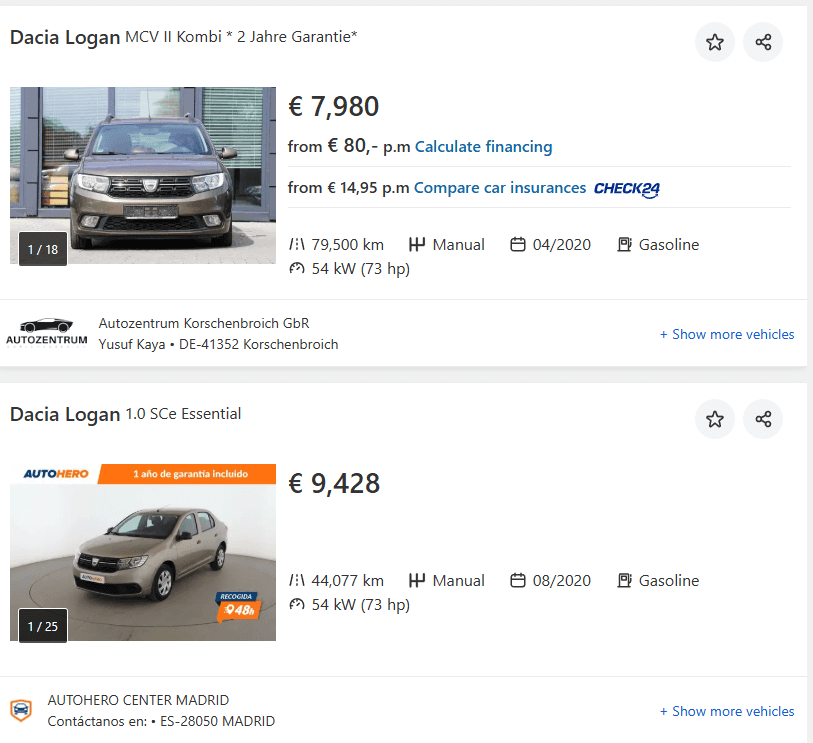The image size is (813, 743).
Task: Click the AUTOHERO CENTER MADRID dealer name
Action: [138, 700]
